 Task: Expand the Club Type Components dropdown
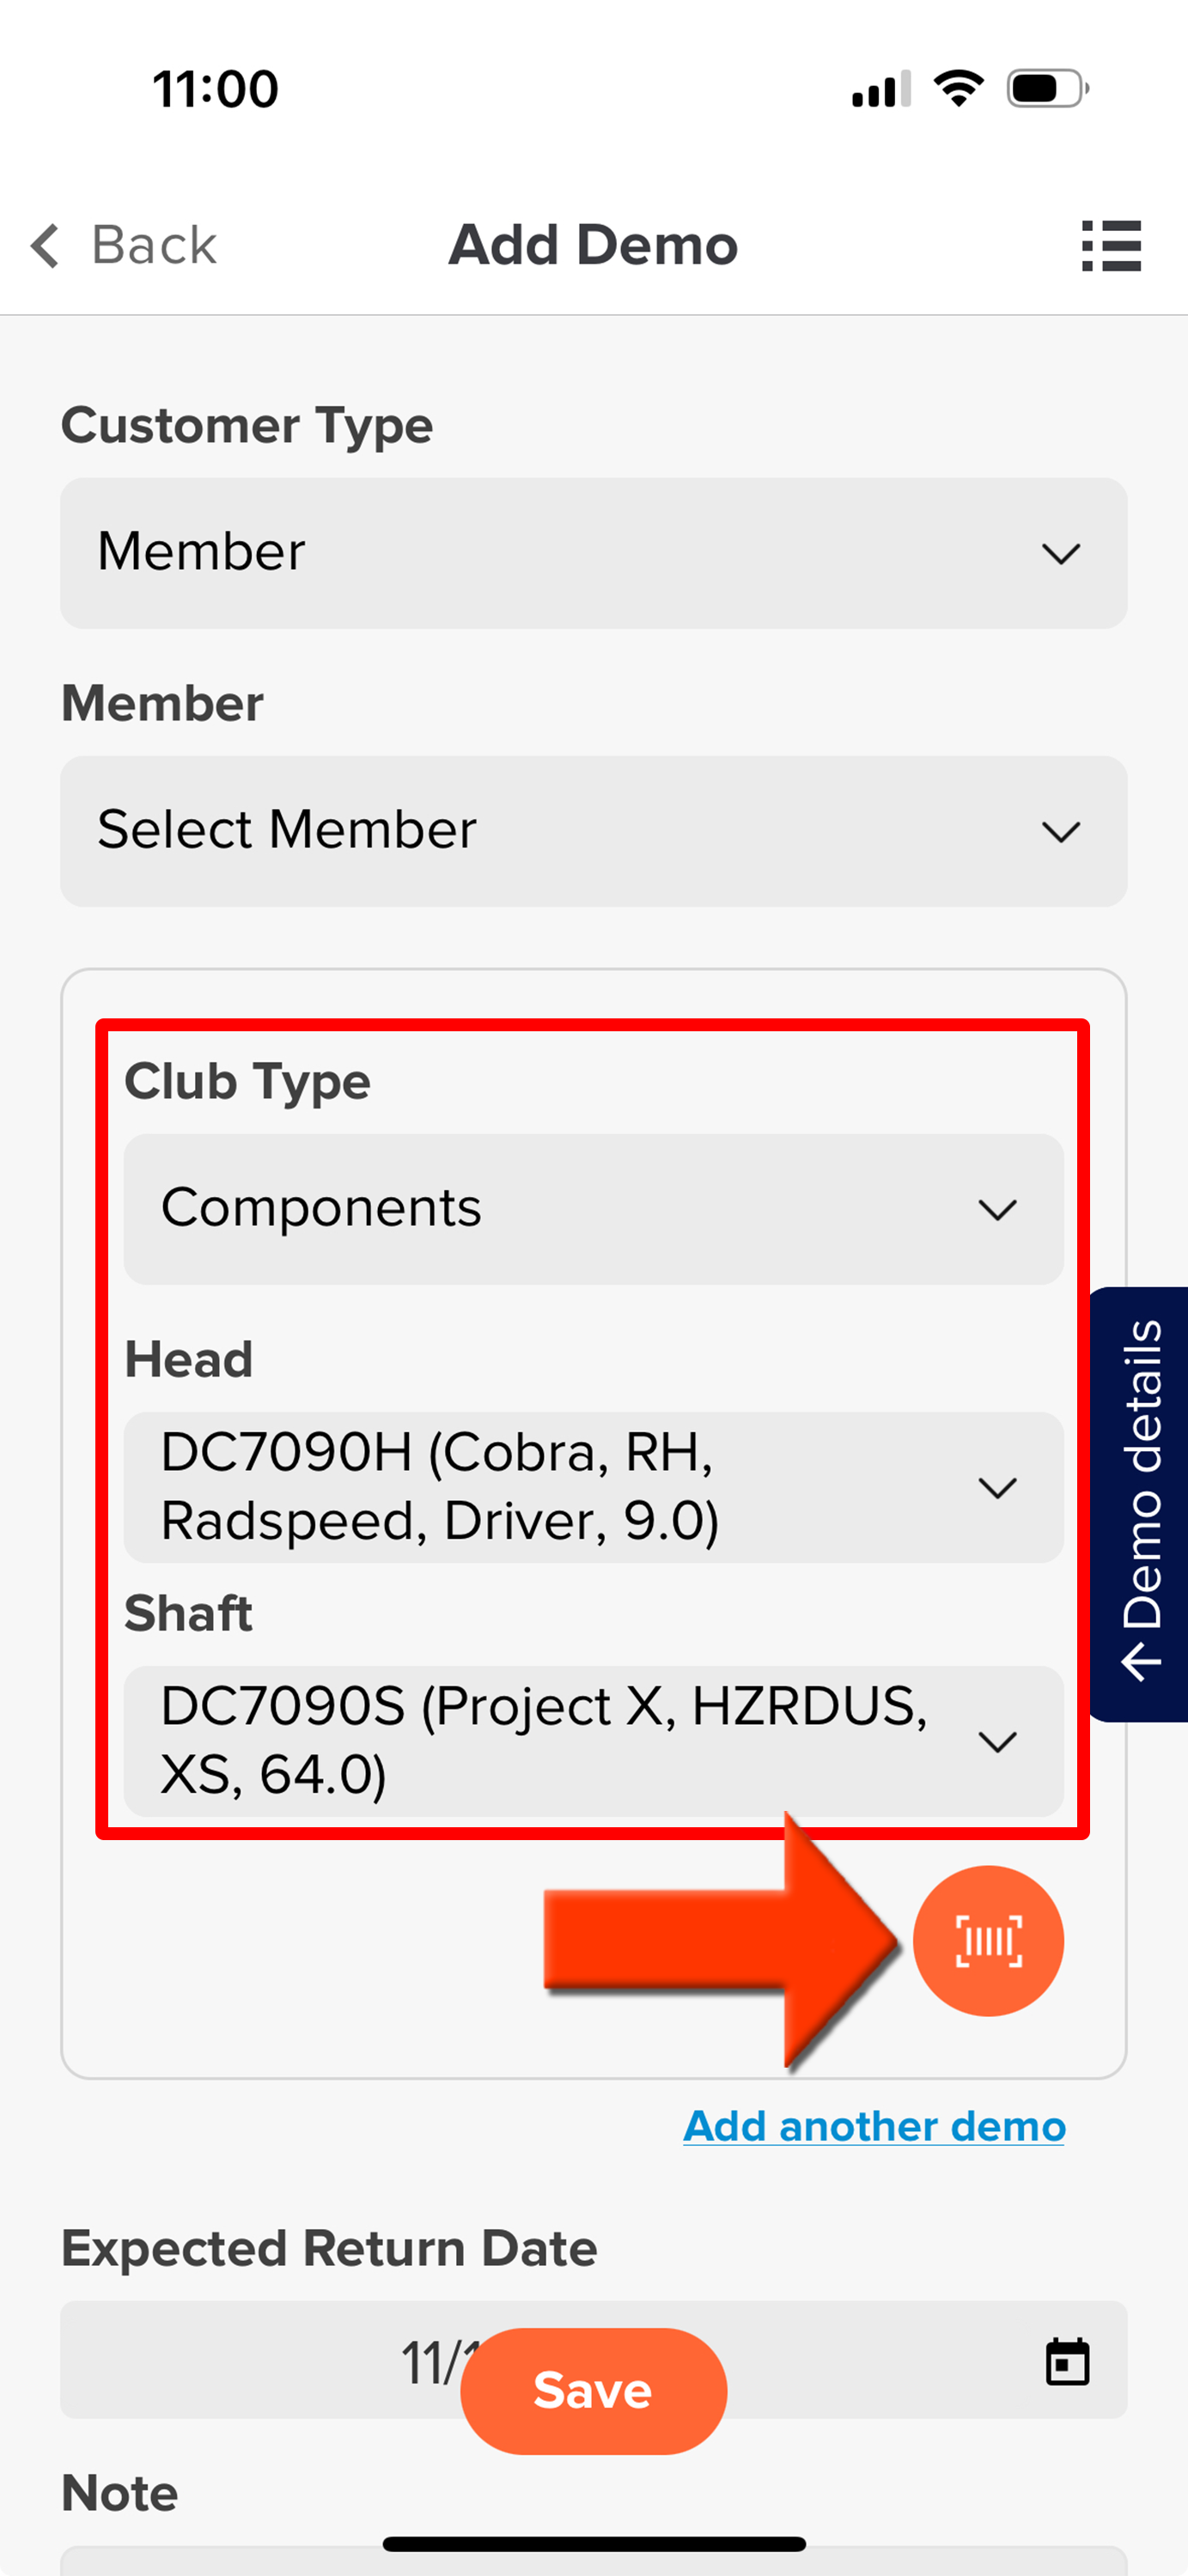(x=593, y=1208)
